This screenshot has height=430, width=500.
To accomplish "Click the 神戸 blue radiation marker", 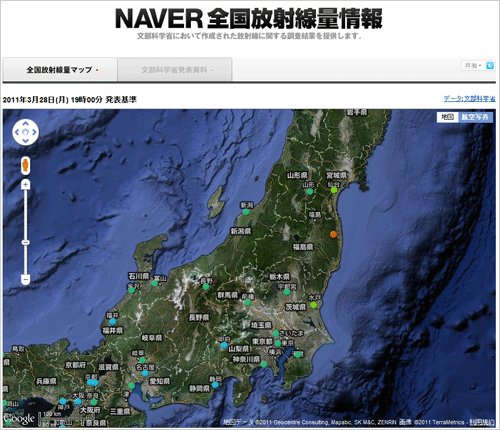I will pyautogui.click(x=63, y=401).
